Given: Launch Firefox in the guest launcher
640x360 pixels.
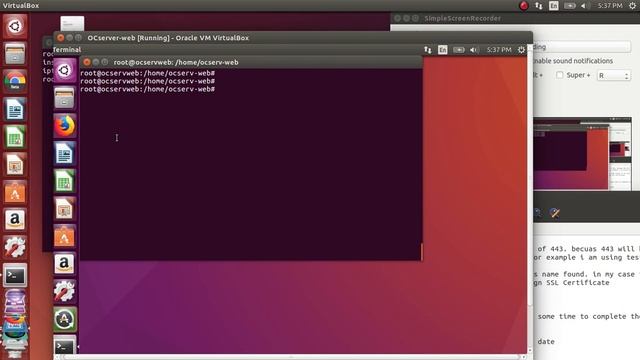Looking at the screenshot, I should point(64,126).
